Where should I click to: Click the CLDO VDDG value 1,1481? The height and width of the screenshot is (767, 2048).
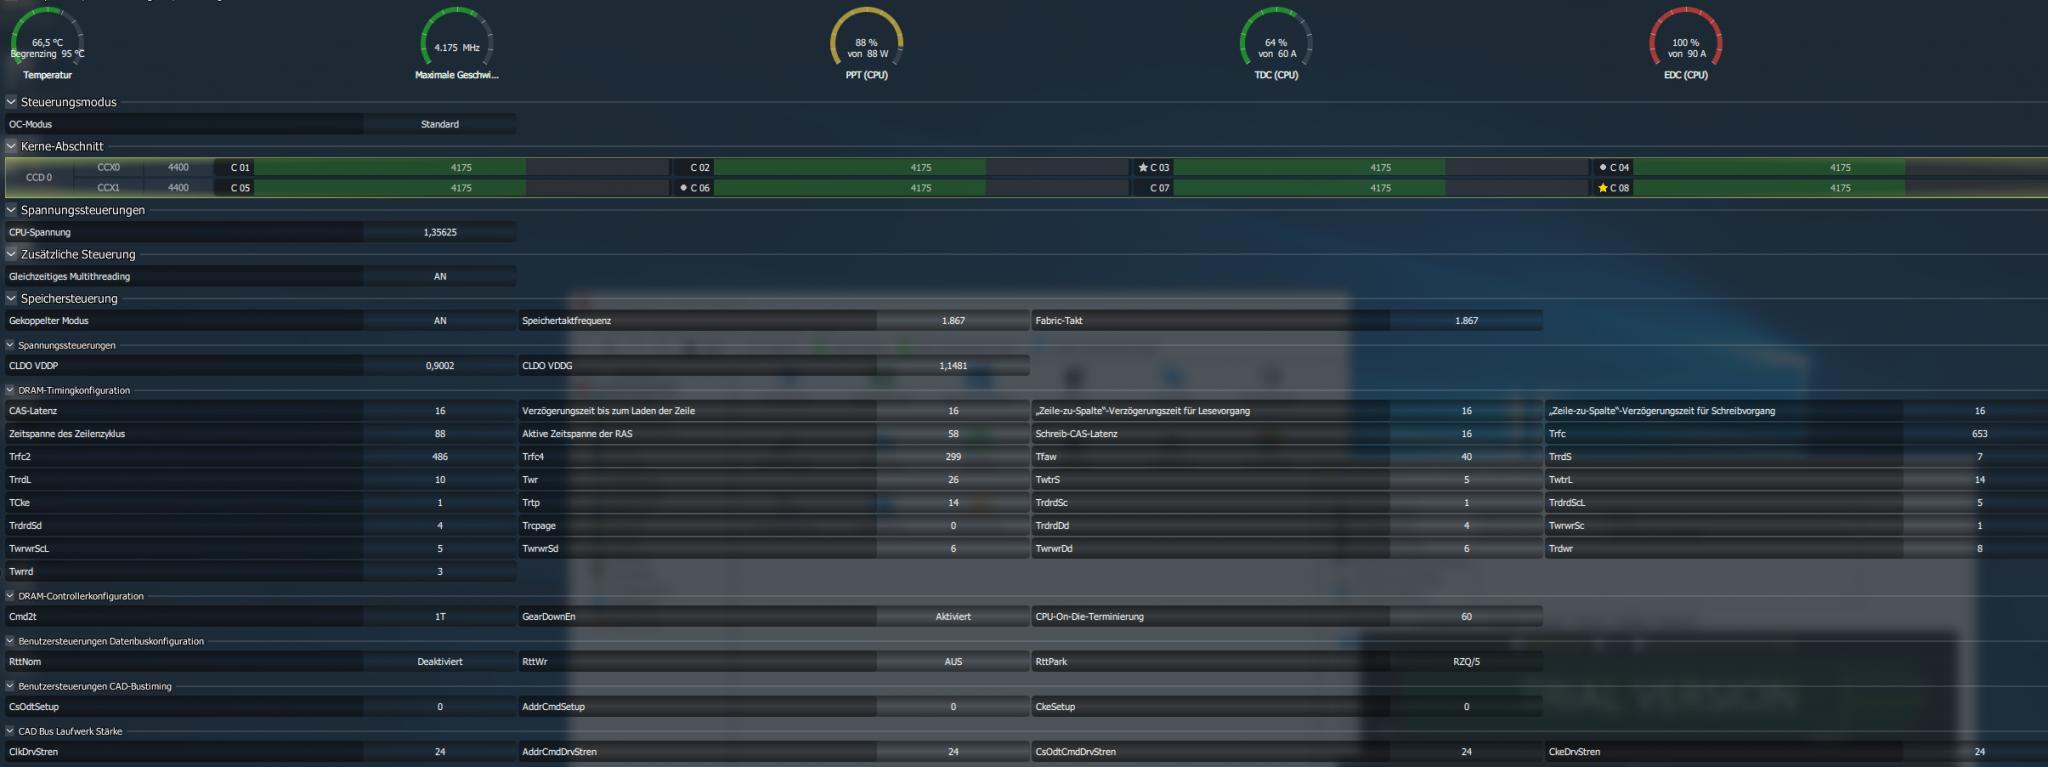pos(953,366)
